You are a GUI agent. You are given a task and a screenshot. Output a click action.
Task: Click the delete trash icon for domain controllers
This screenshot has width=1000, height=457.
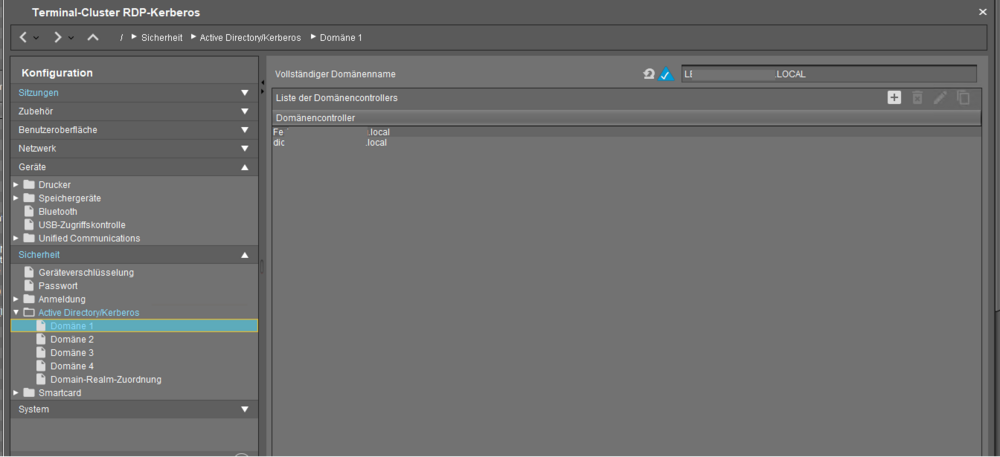coord(917,98)
